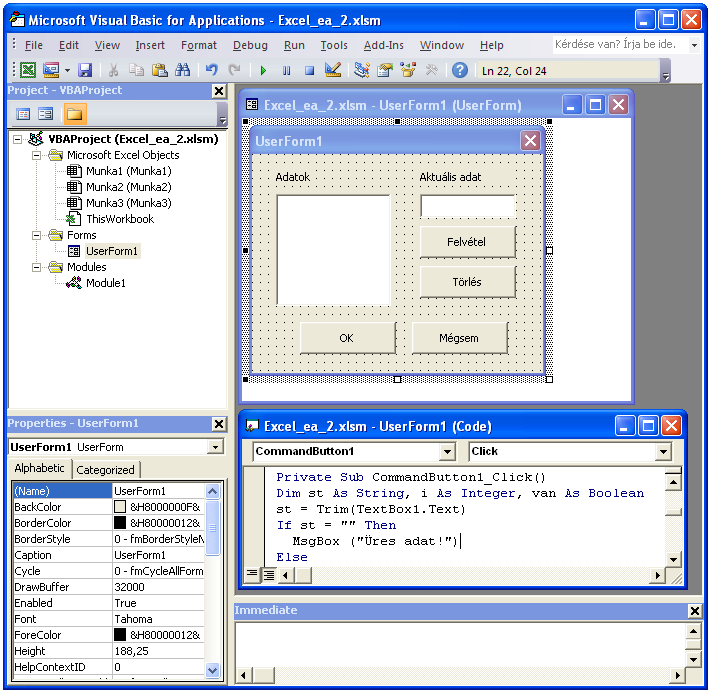Open the UserForm1 object dropdown in Properties
Image resolution: width=712 pixels, height=694 pixels.
tap(215, 447)
